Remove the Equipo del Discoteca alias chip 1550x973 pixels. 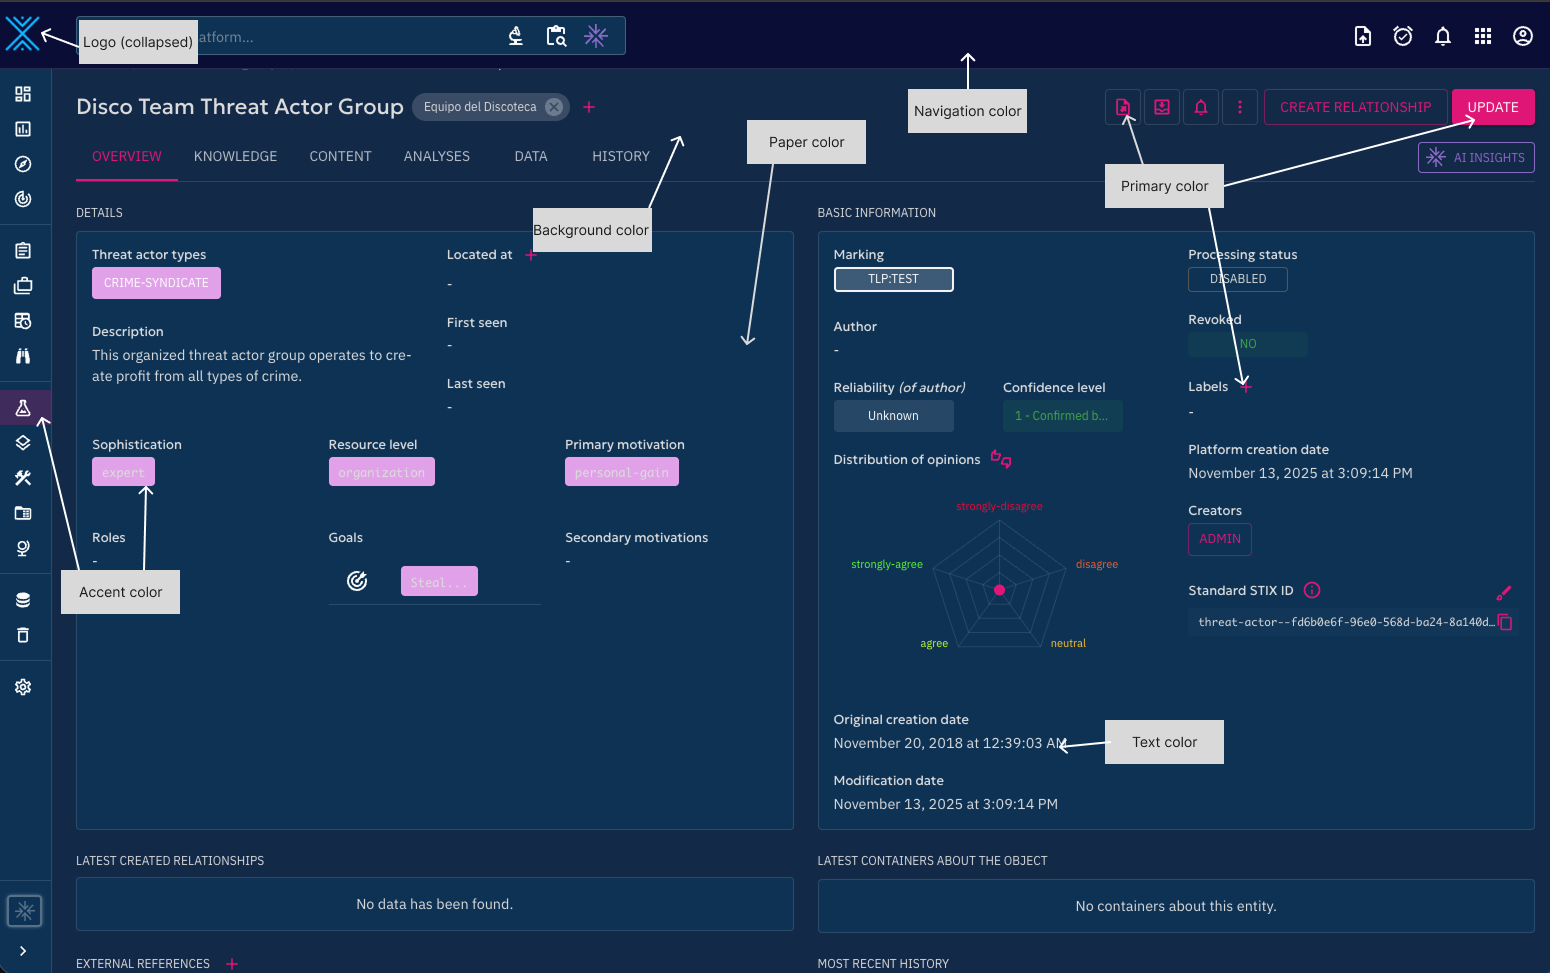point(554,107)
